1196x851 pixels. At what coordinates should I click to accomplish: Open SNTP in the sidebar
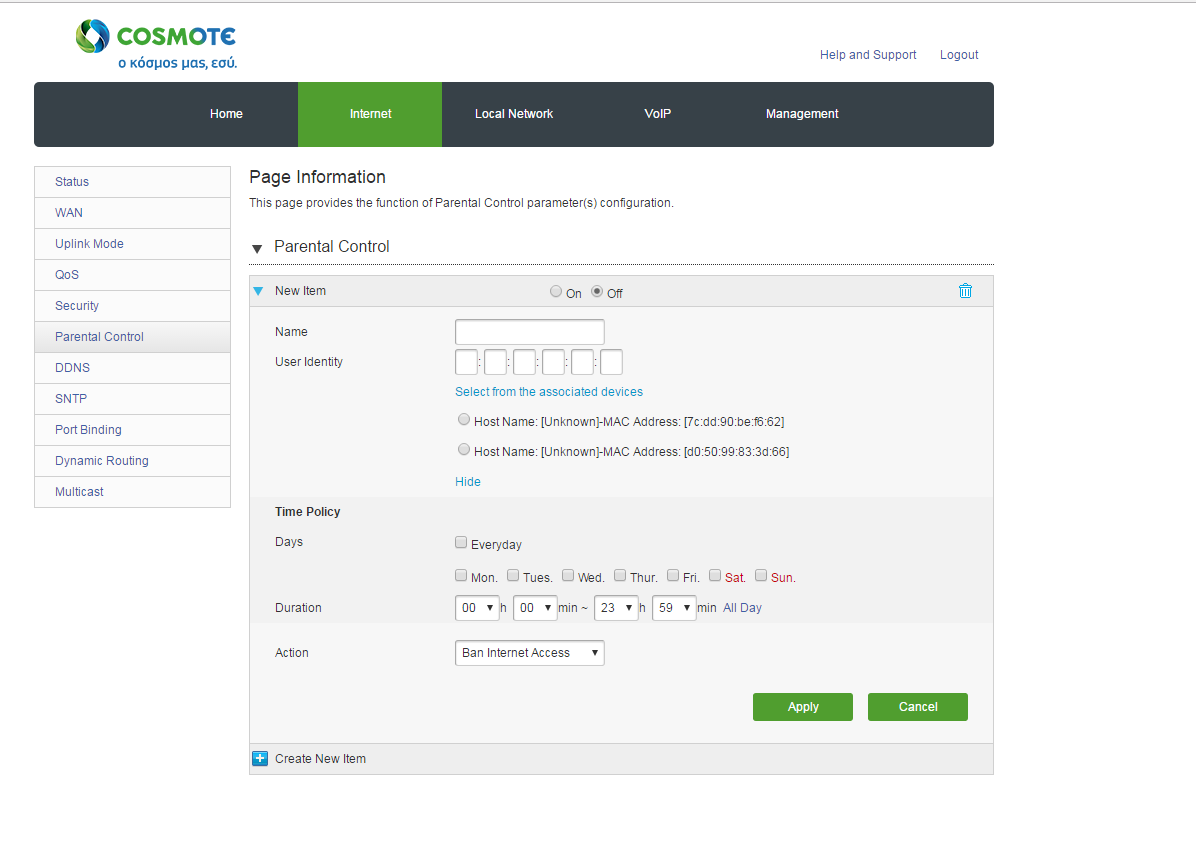click(133, 399)
